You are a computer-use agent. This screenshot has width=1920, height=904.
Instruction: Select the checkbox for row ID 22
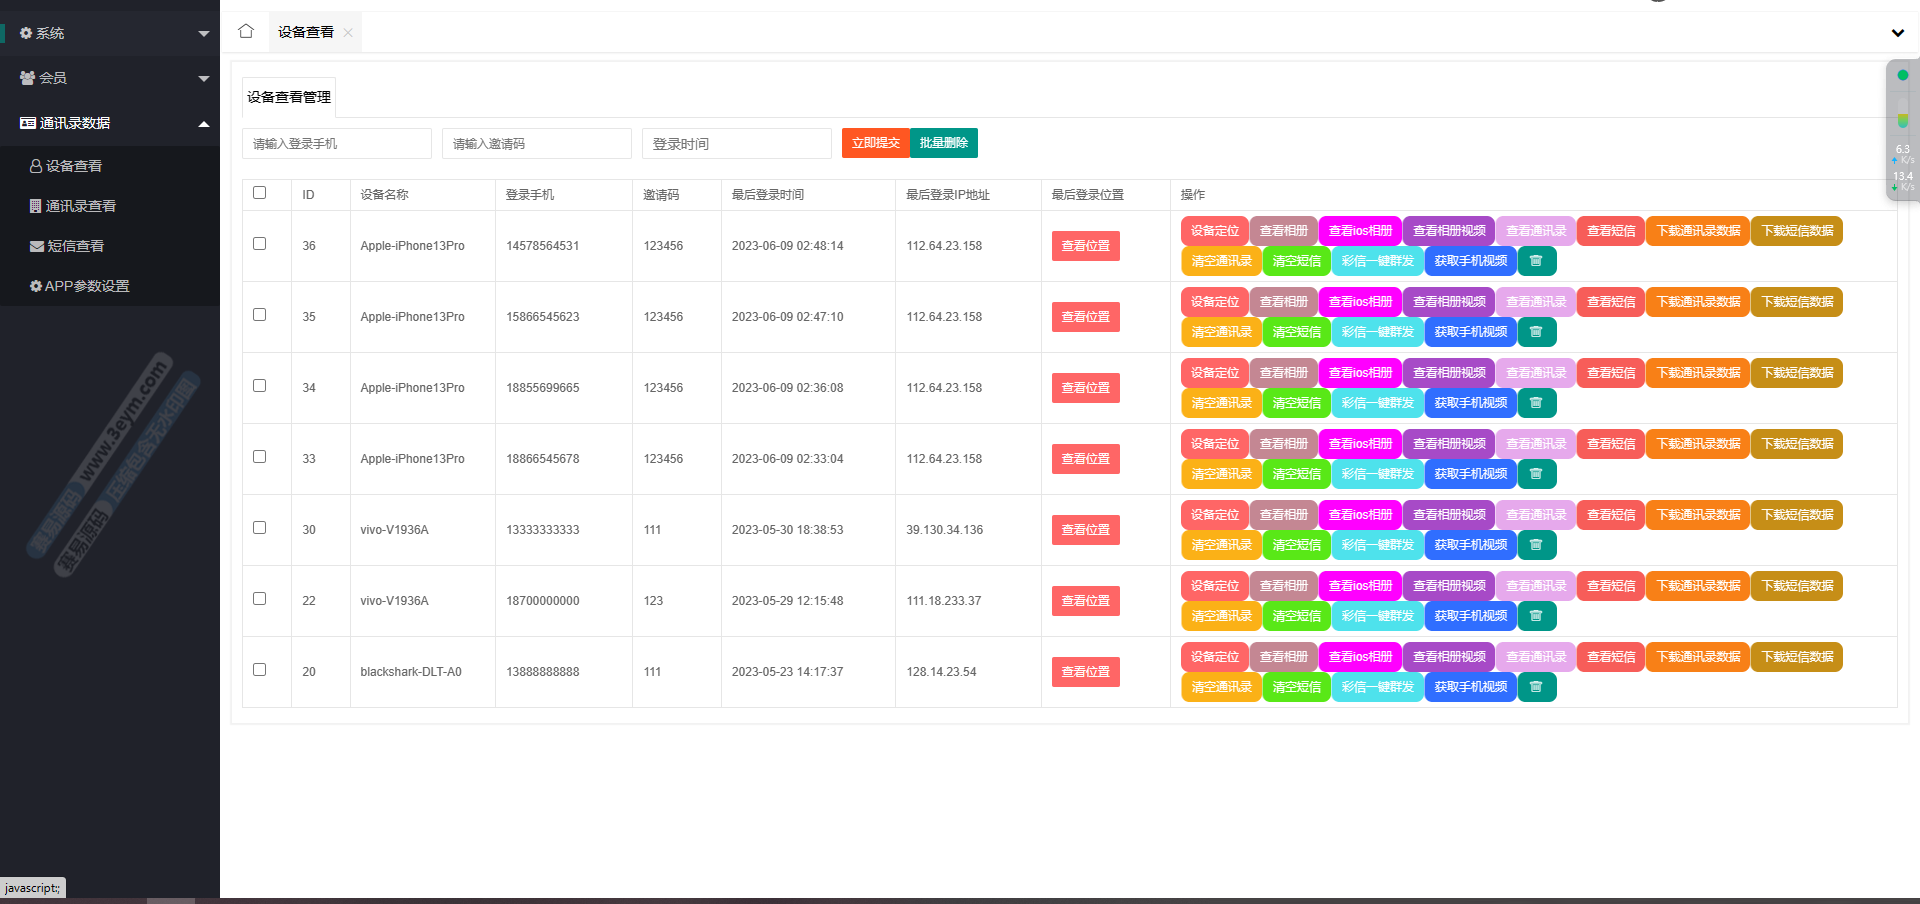260,599
